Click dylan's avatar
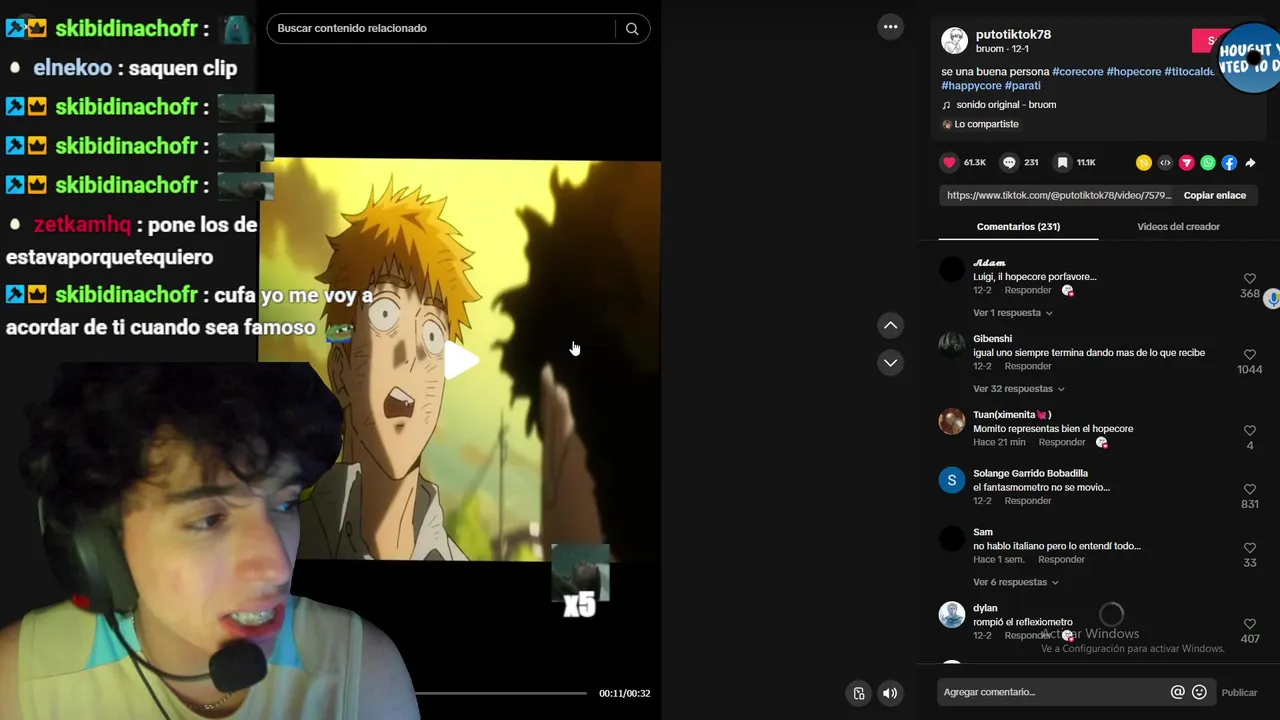This screenshot has height=720, width=1280. click(951, 615)
